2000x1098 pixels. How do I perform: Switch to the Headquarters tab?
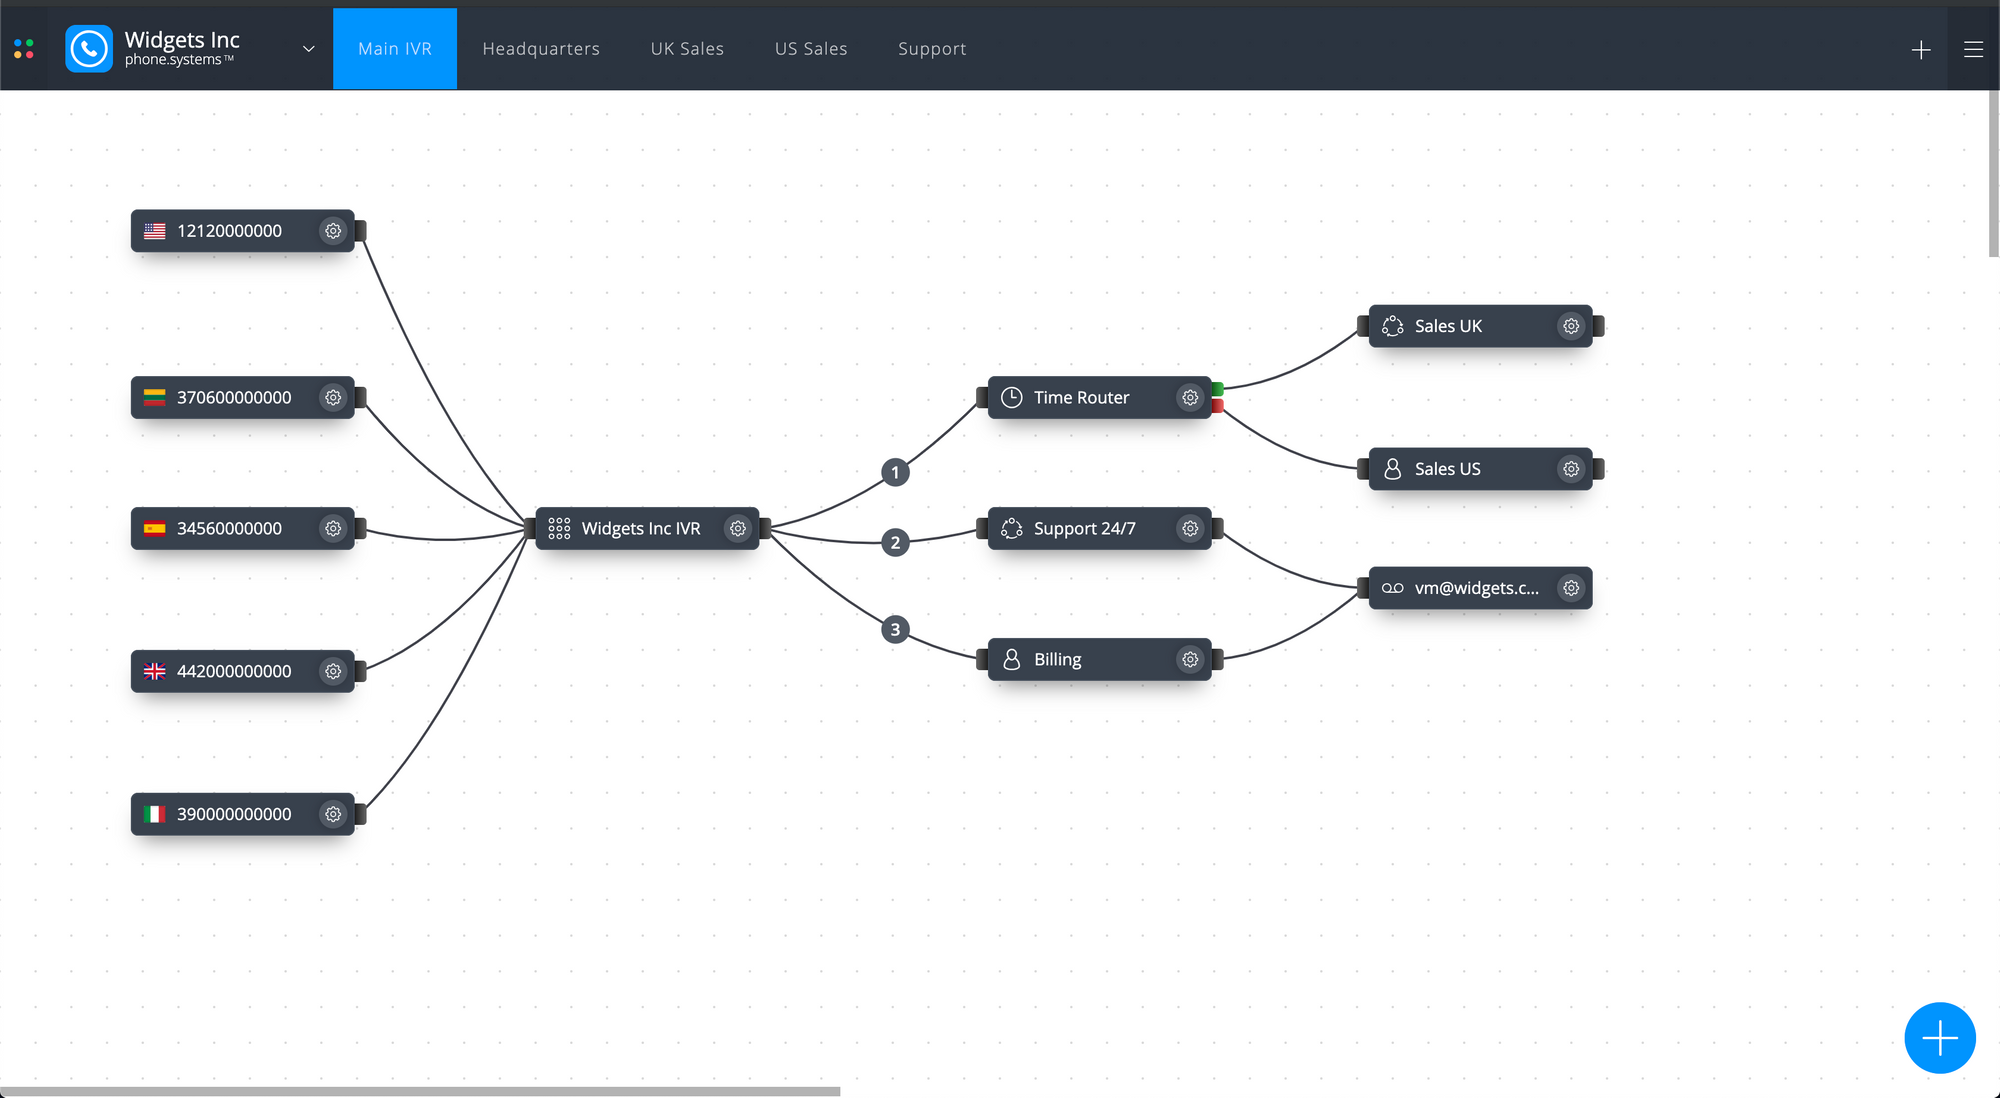[541, 49]
